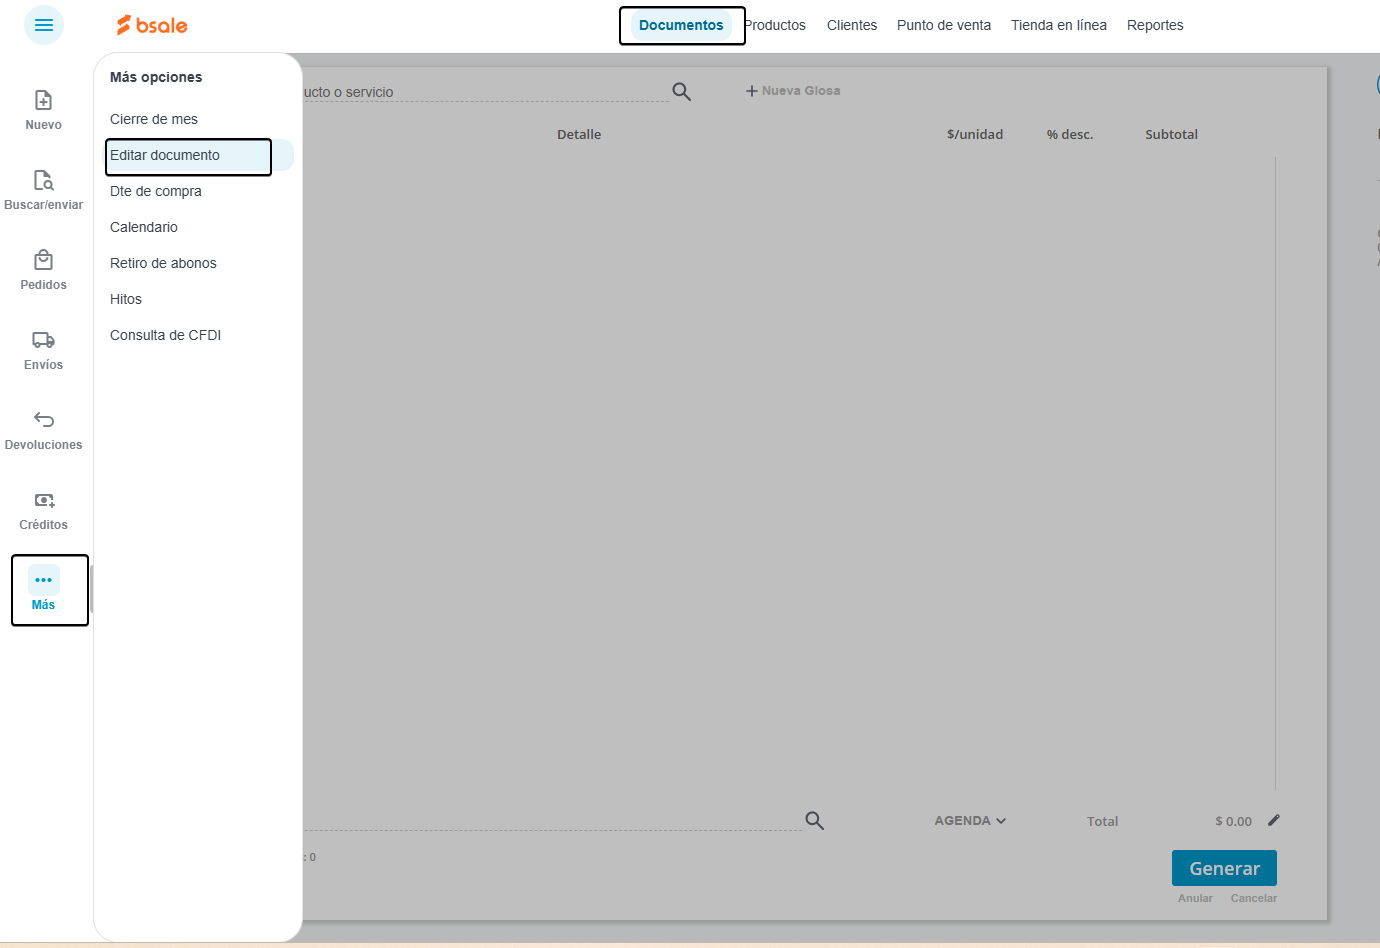The image size is (1380, 948).
Task: Expand the AGENDA dropdown
Action: click(970, 821)
